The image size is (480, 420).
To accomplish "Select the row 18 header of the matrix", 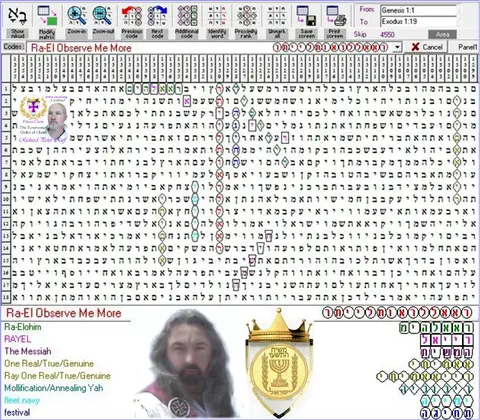I will pos(6,296).
